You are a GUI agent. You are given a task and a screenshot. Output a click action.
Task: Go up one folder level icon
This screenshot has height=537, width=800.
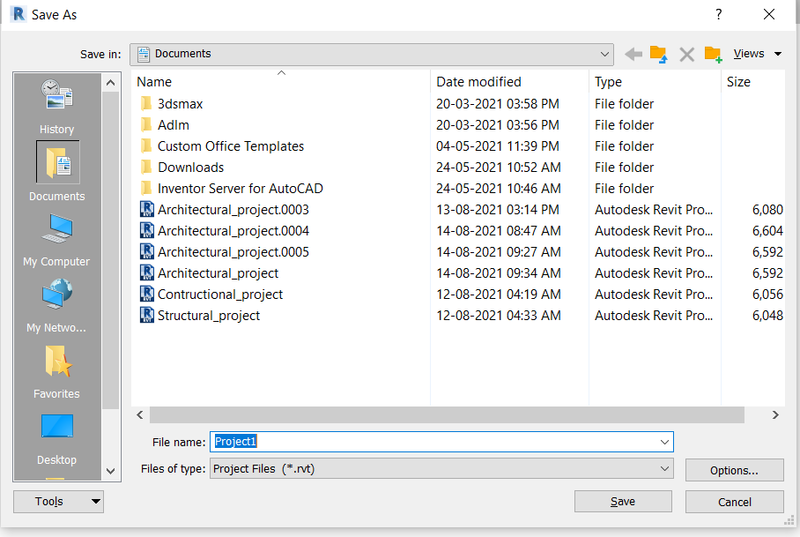coord(658,54)
